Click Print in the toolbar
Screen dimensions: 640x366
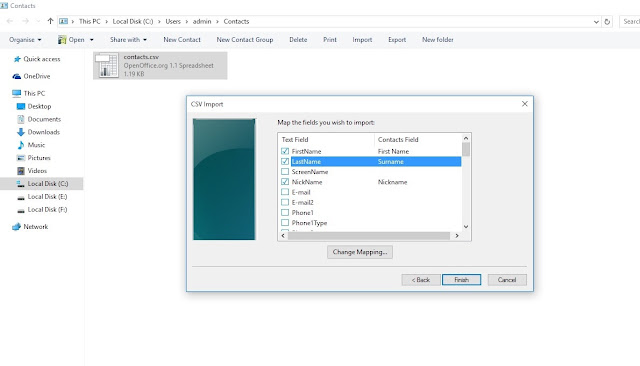pos(330,40)
